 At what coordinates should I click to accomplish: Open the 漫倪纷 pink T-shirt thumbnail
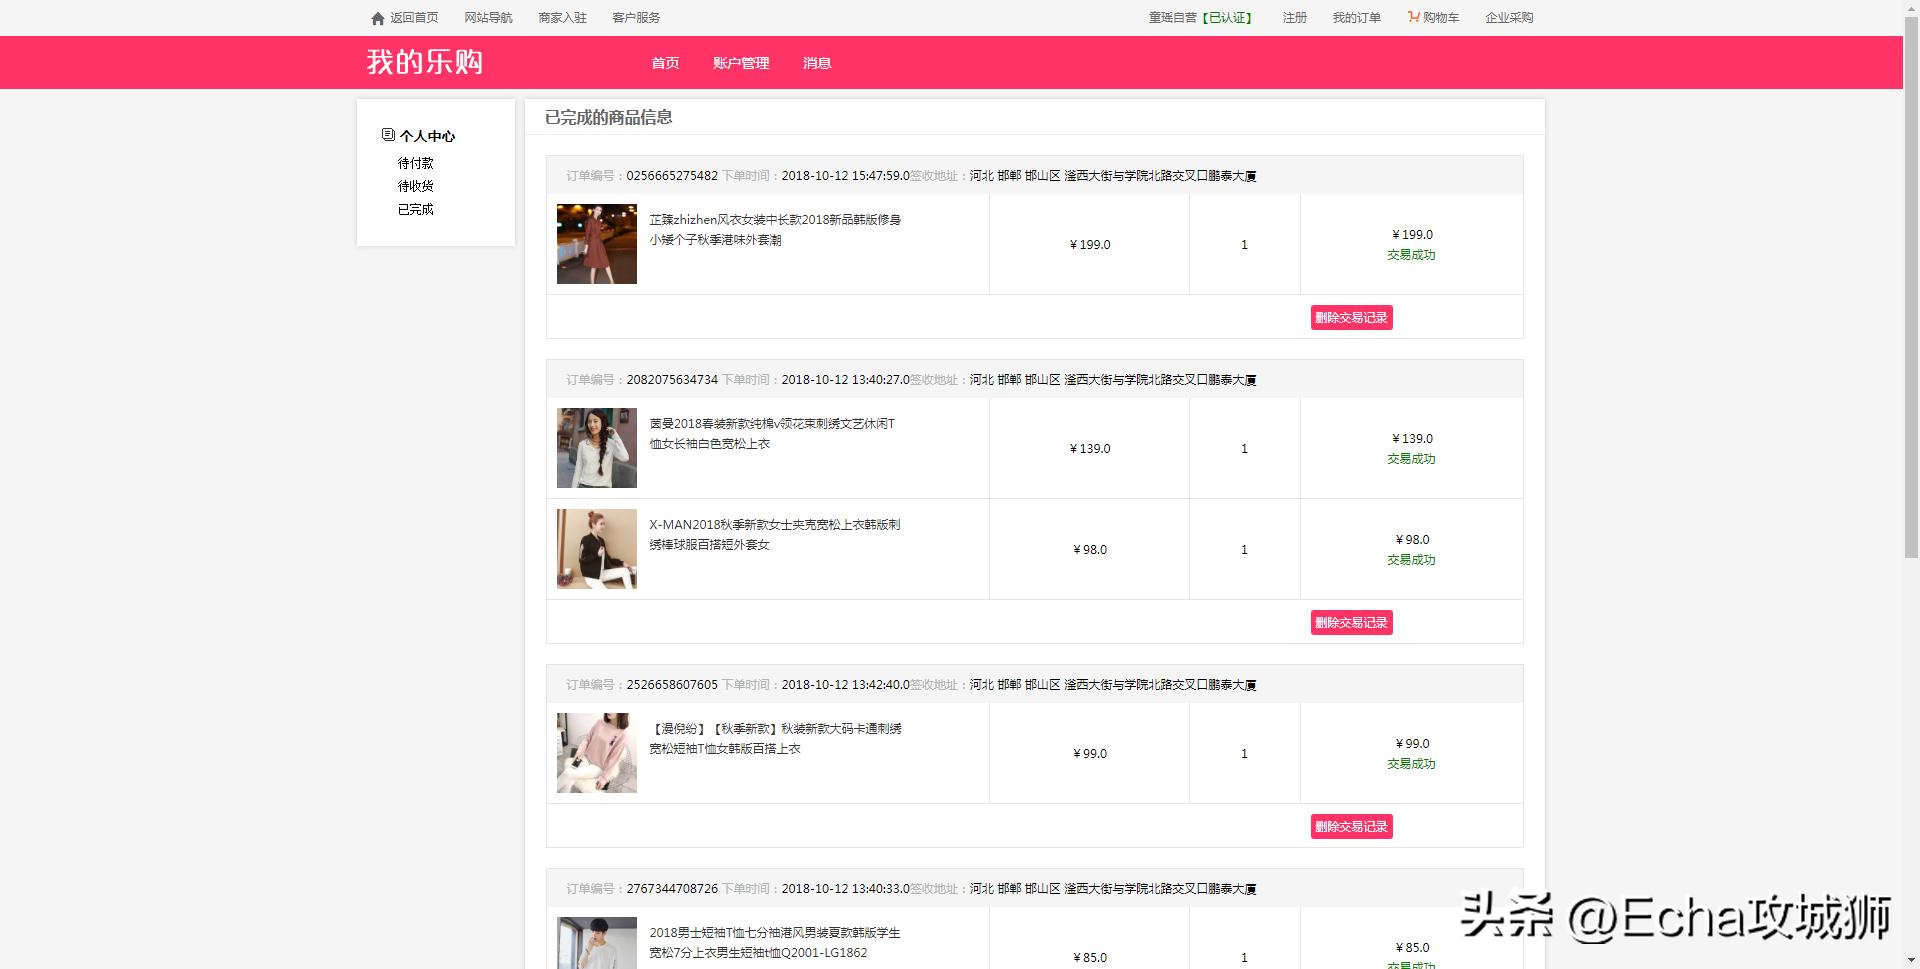[597, 753]
